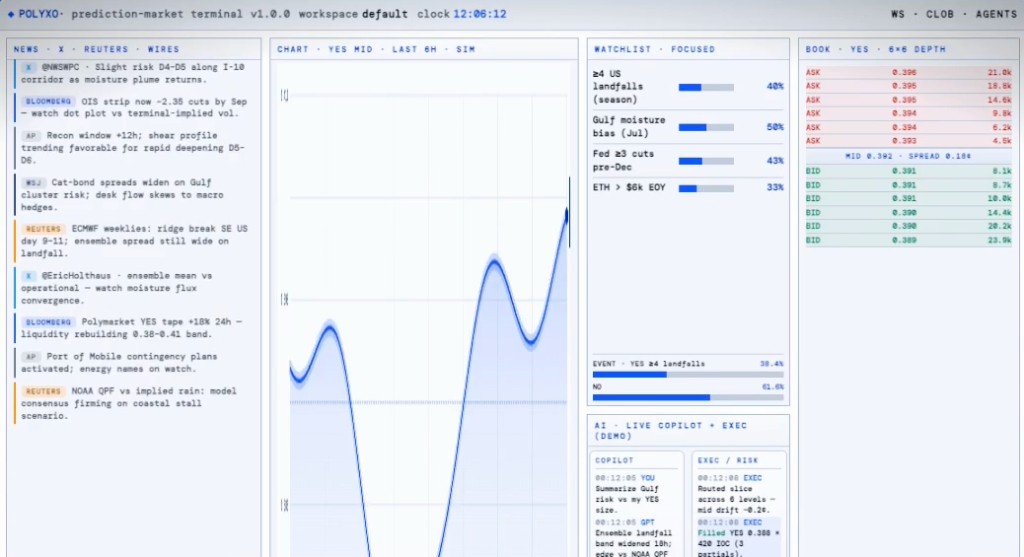Screen dimensions: 1024x557
Task: Open the AP Port of Mobile headline
Action: (133, 362)
